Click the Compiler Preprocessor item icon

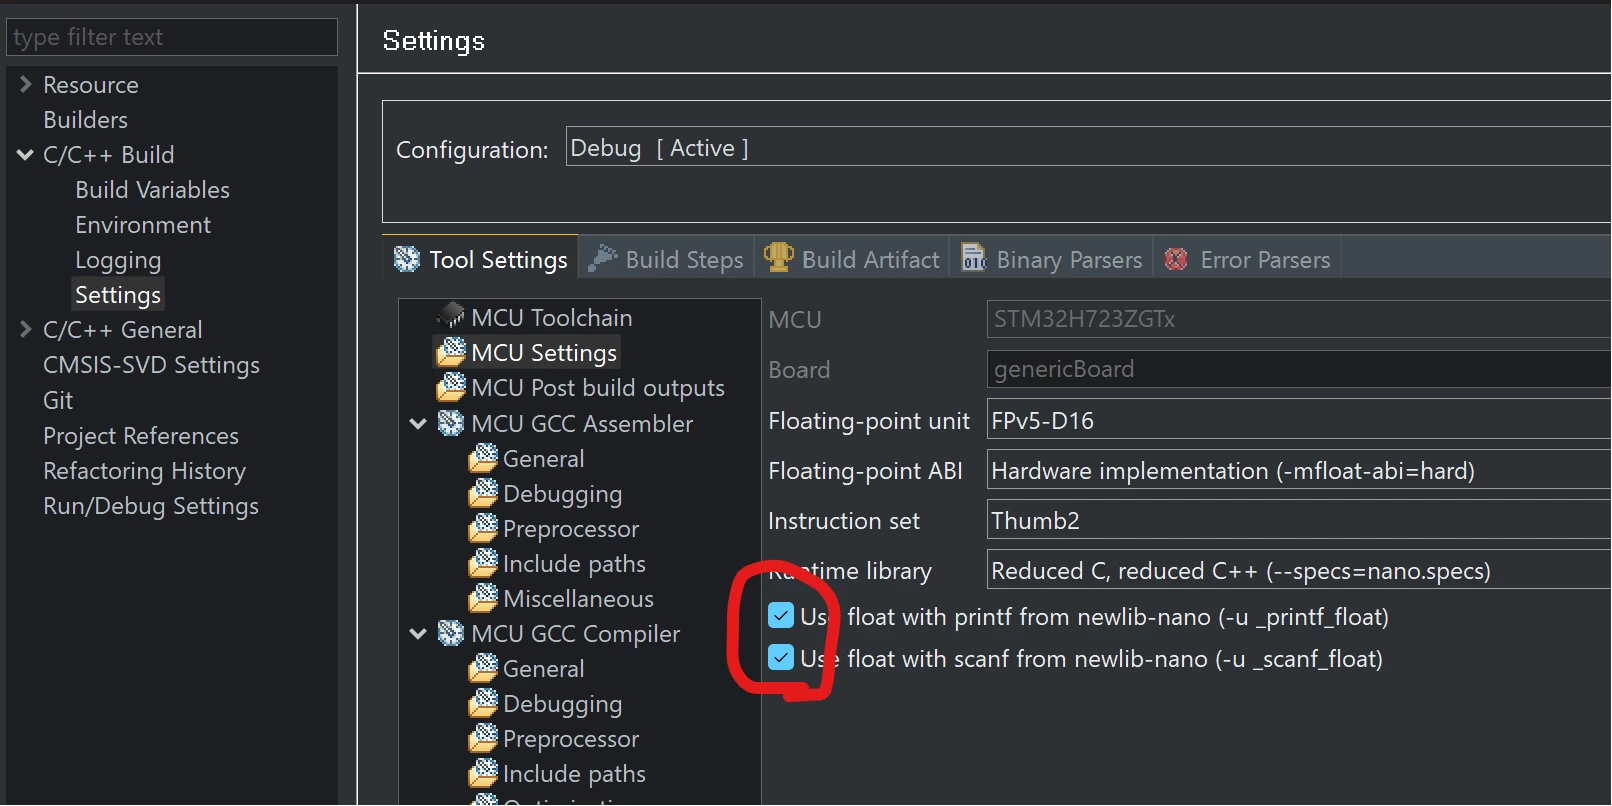(484, 738)
